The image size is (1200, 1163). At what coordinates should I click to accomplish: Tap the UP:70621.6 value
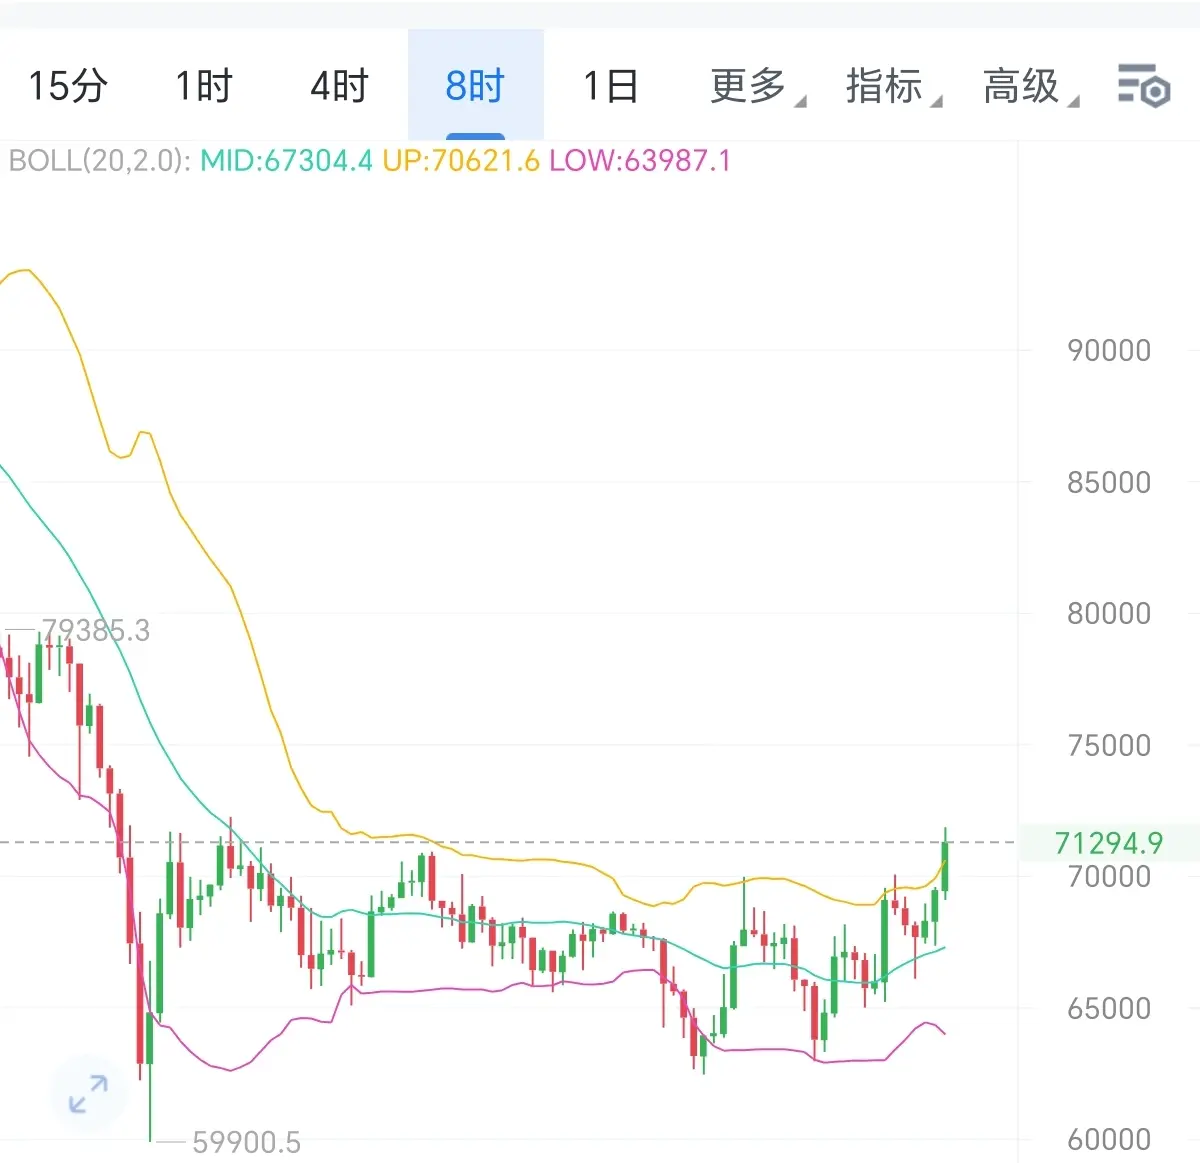click(460, 160)
